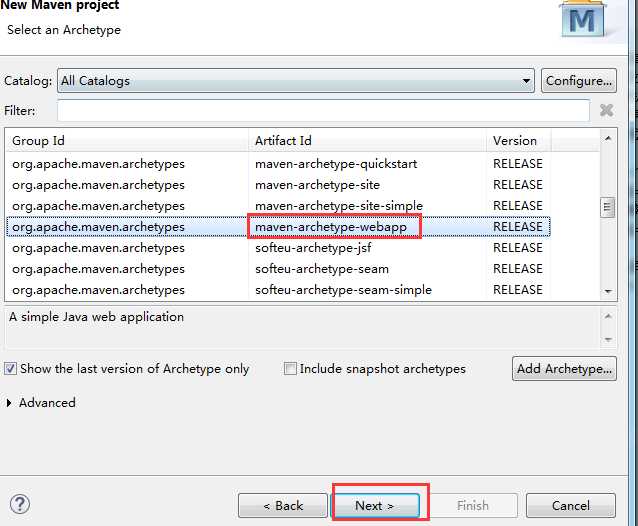Select the maven-archetype-site-simple row
Screen dimensions: 638x526
(279, 205)
